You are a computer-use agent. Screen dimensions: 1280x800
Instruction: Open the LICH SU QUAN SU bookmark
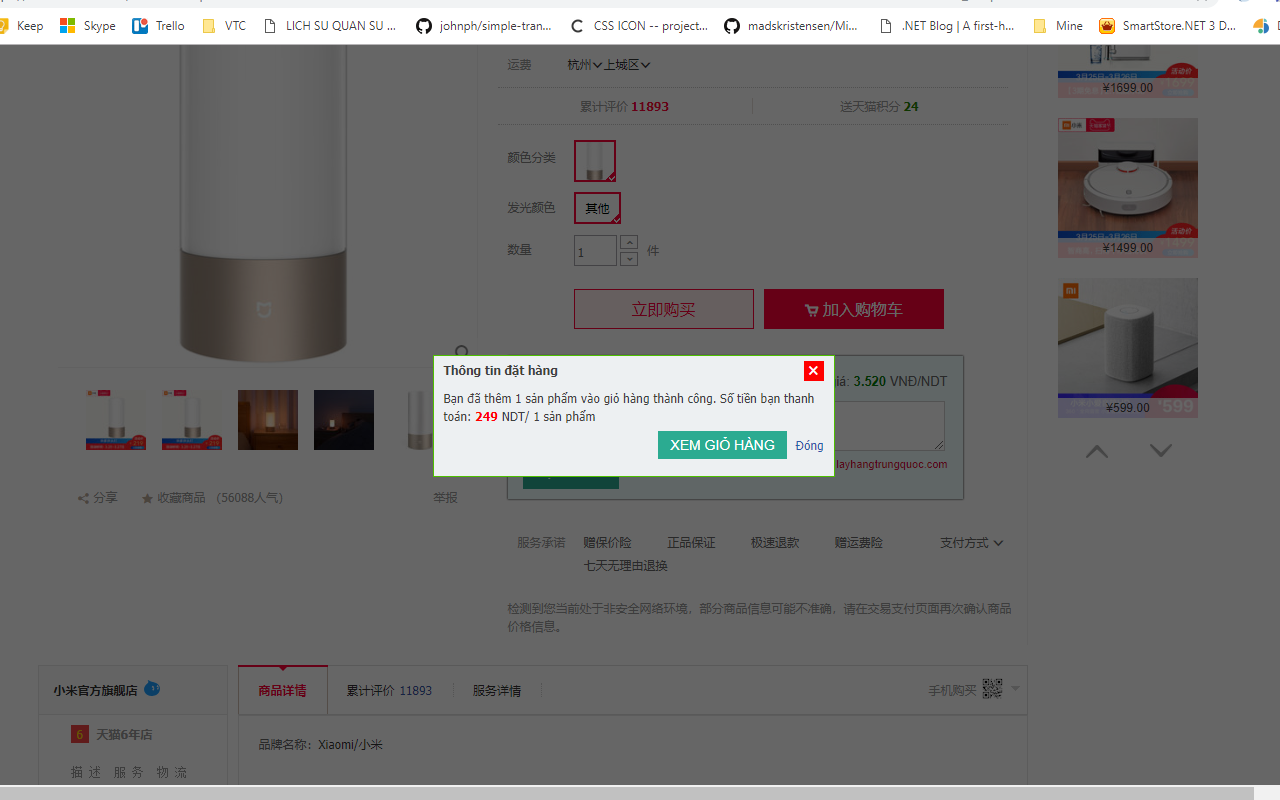pos(331,26)
